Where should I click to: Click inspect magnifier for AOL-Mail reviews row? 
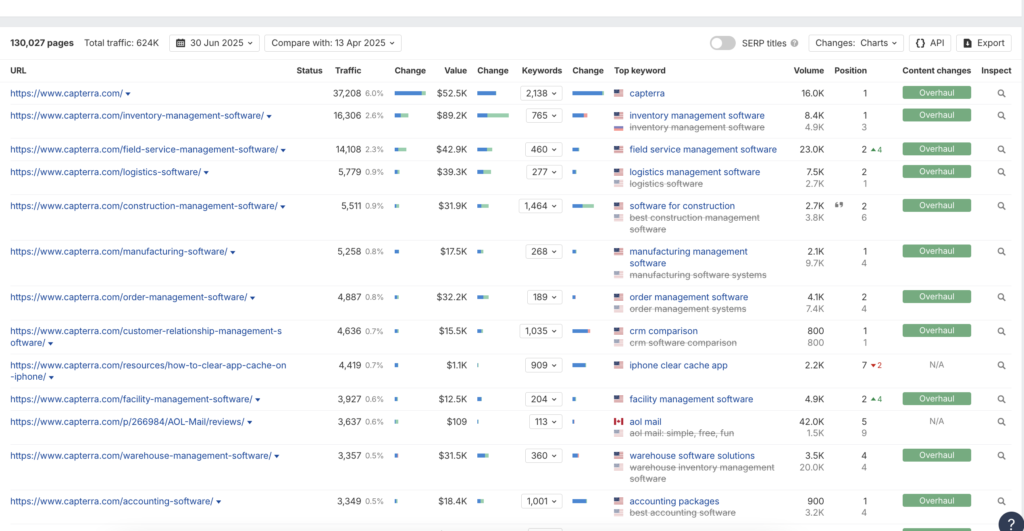coord(1001,422)
